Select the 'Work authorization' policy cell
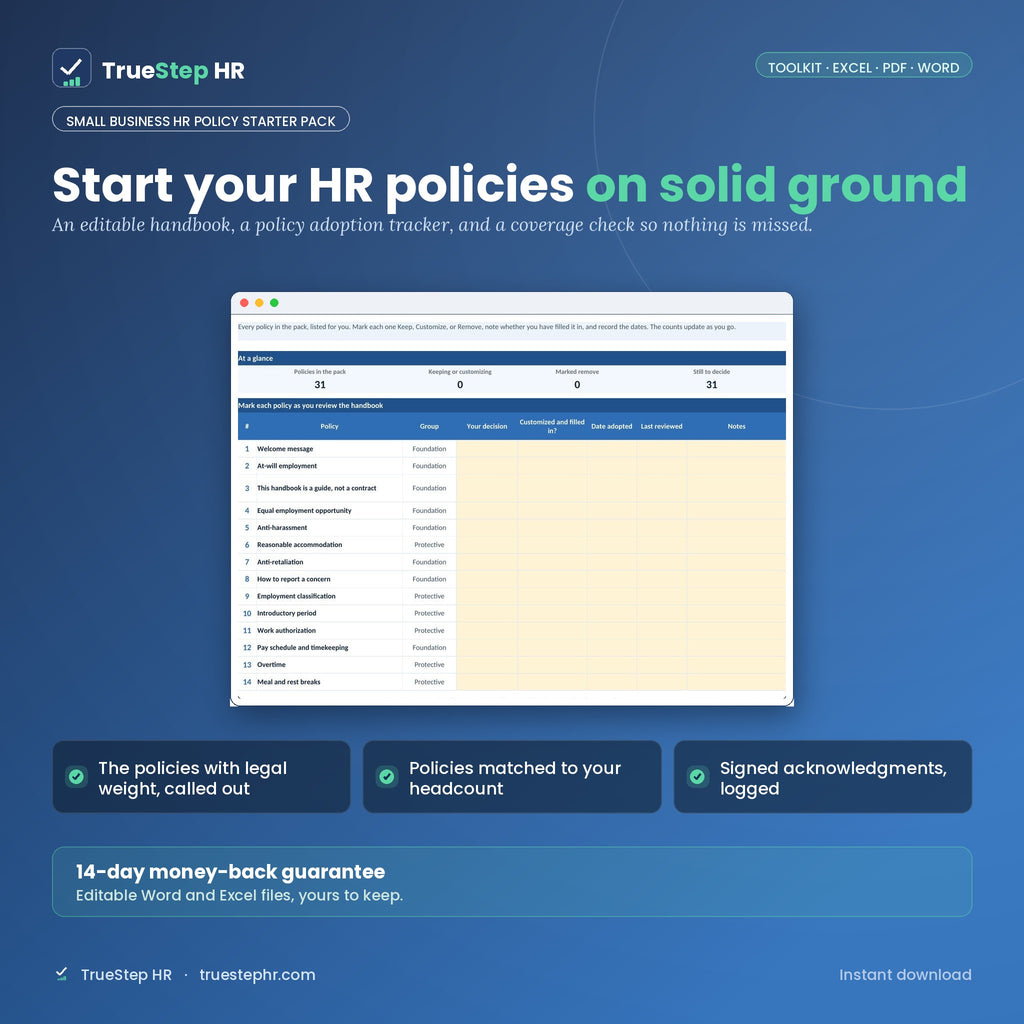Screen dimensions: 1024x1024 coord(329,630)
